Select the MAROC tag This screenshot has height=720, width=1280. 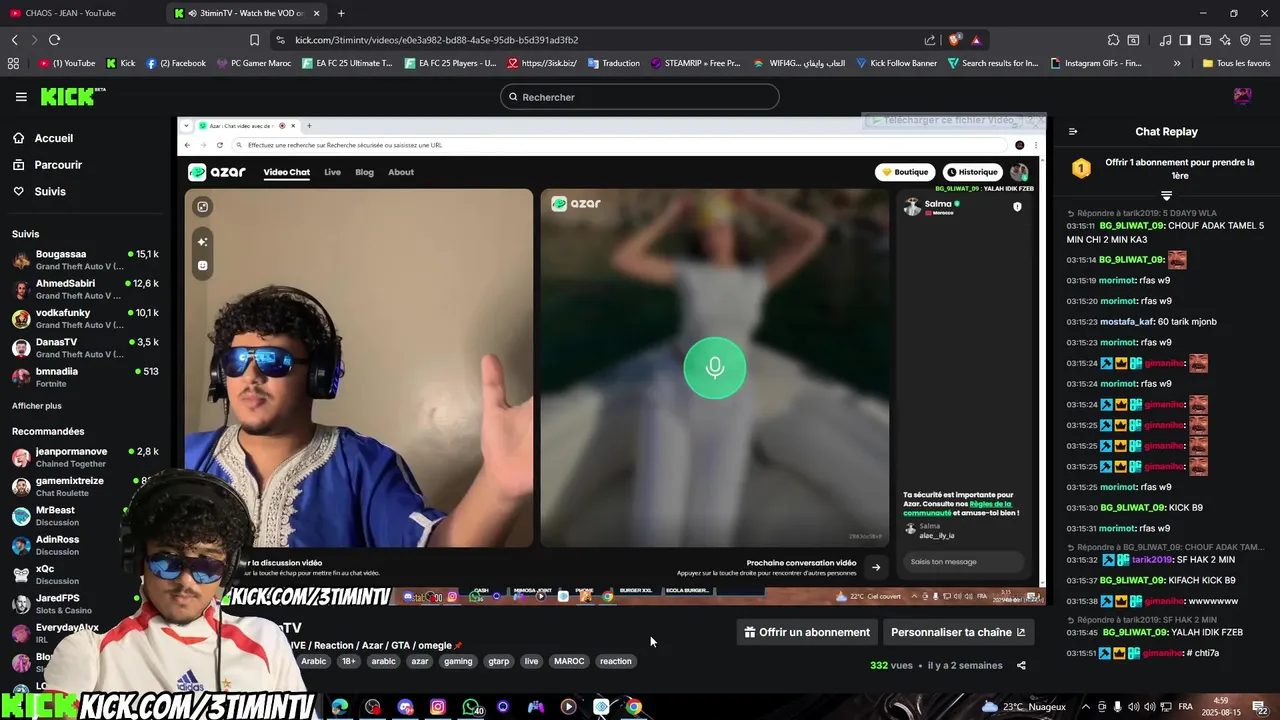tap(569, 661)
